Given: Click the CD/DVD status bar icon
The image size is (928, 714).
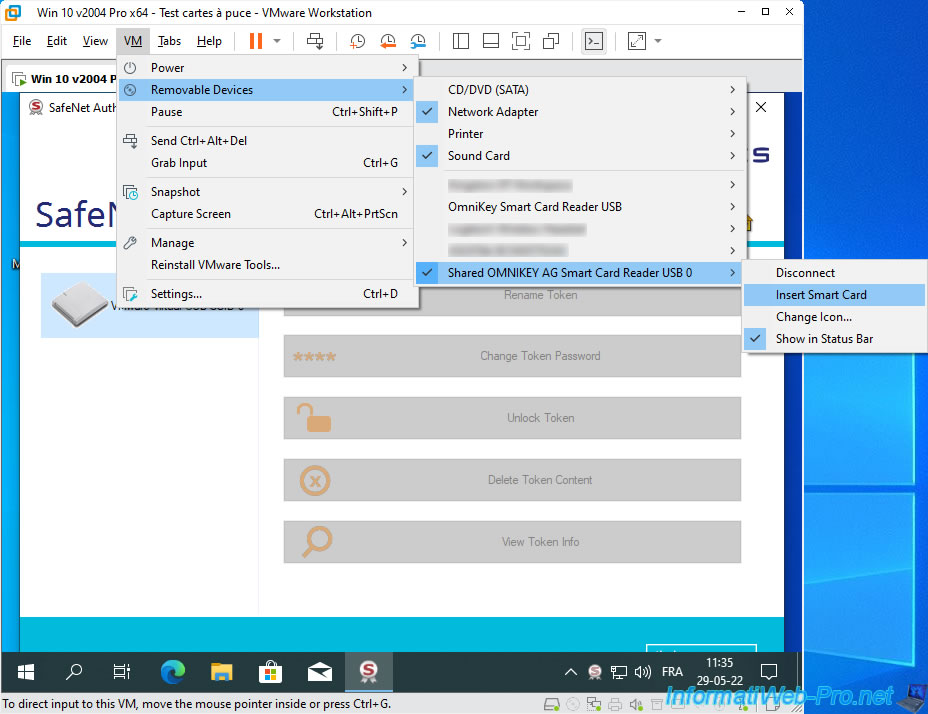Looking at the screenshot, I should coord(573,704).
